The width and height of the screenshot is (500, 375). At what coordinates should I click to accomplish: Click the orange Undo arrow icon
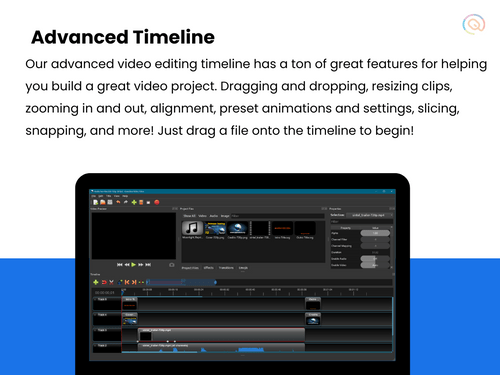coord(118,202)
